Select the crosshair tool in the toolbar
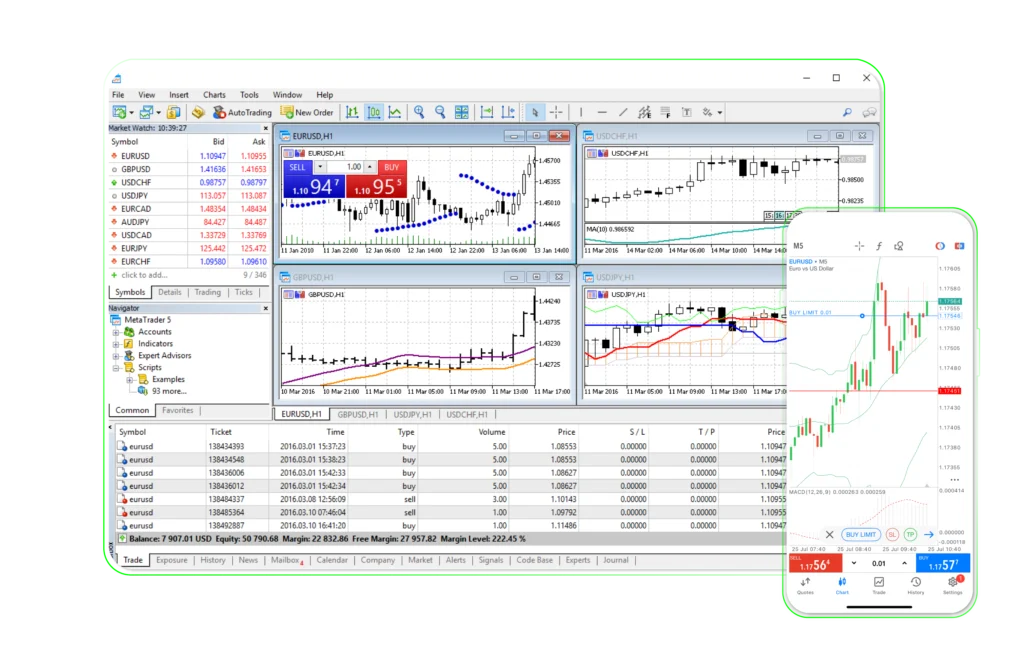1024x656 pixels. click(556, 113)
